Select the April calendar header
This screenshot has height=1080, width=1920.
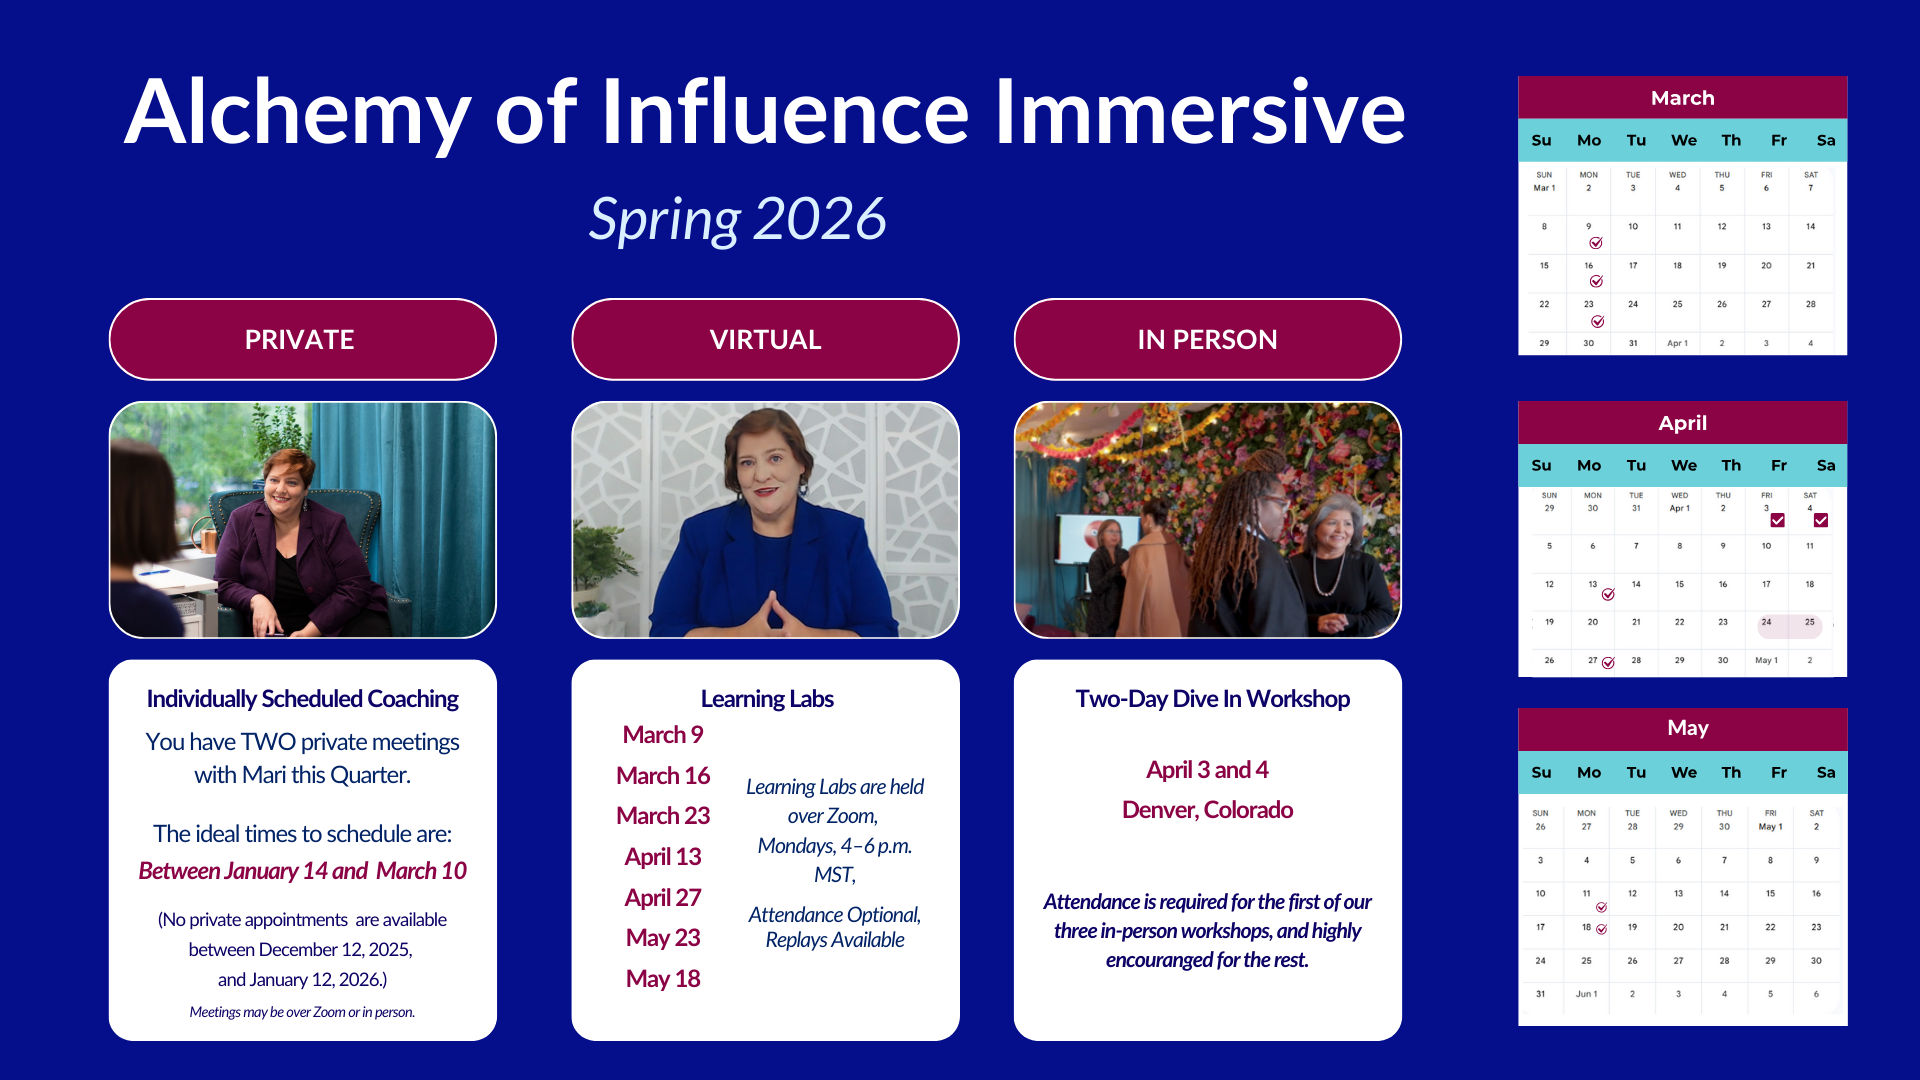1682,422
